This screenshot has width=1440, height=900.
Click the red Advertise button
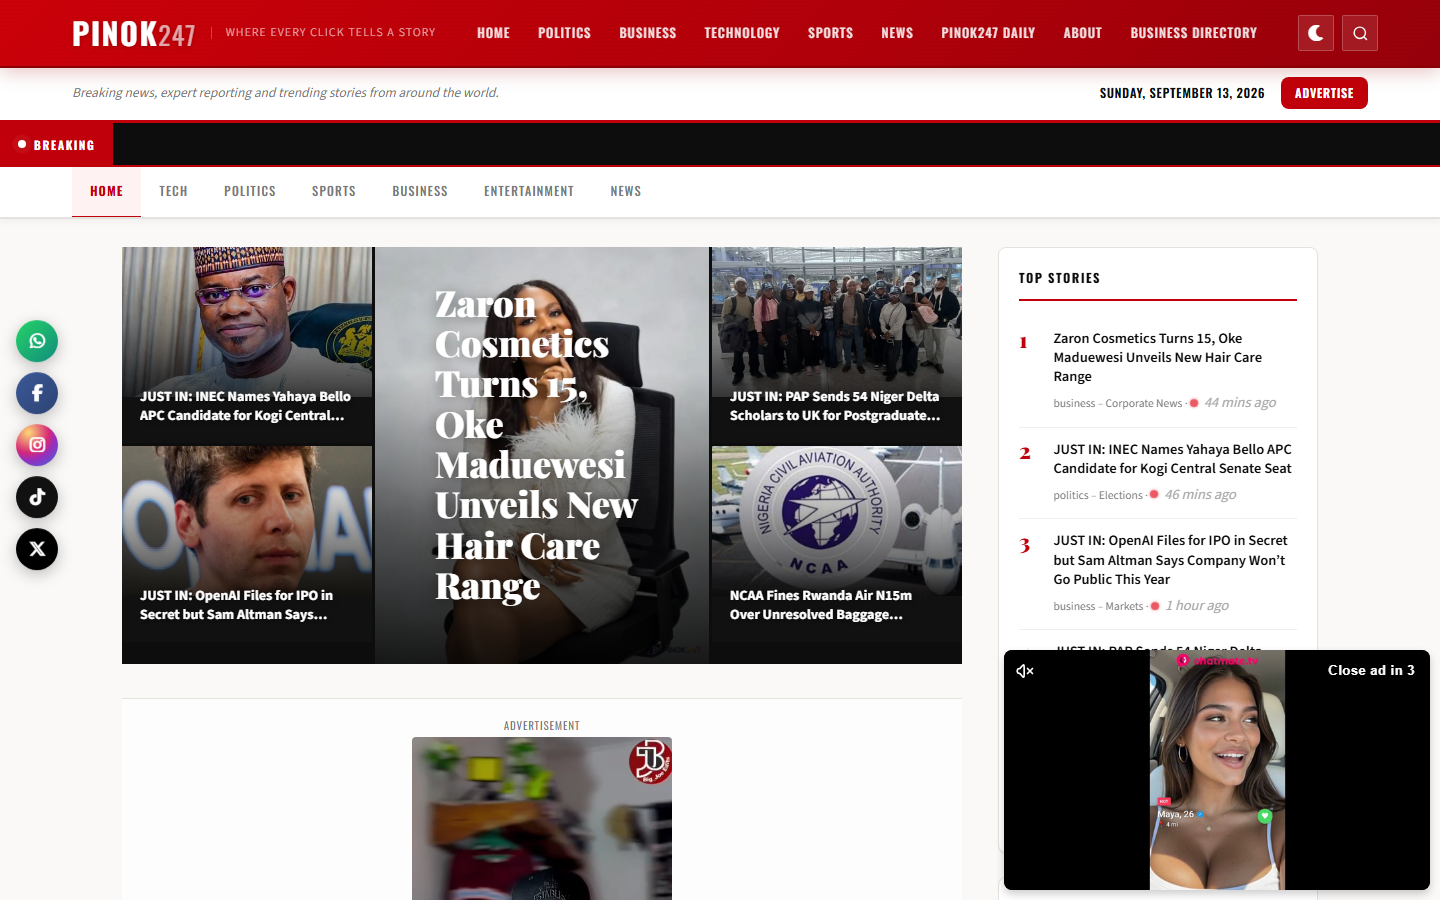point(1324,93)
